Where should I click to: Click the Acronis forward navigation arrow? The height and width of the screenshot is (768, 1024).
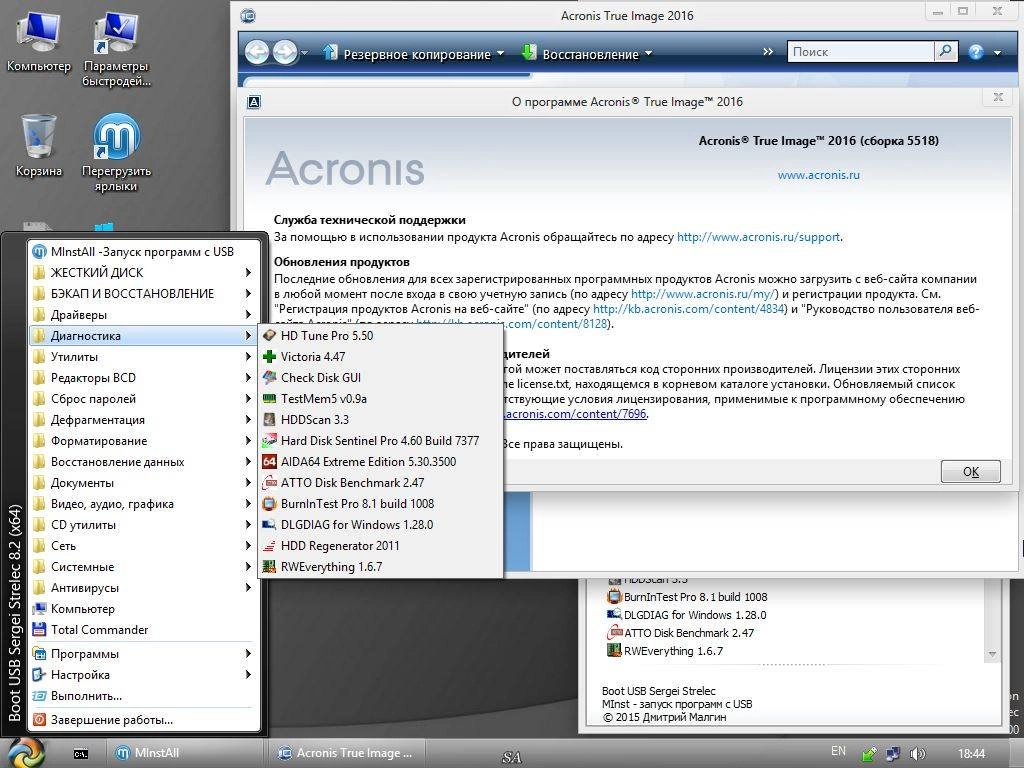tap(285, 52)
